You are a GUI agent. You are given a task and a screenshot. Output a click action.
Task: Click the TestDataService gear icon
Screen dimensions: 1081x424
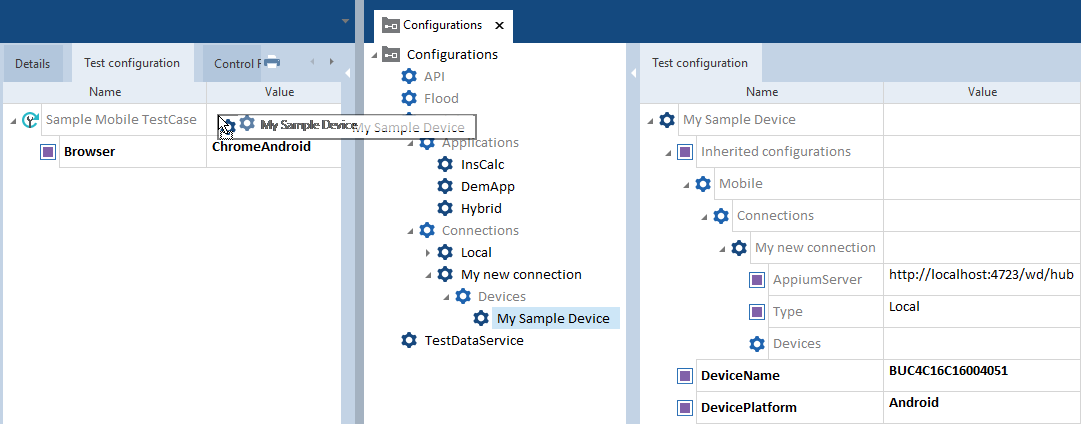[409, 341]
